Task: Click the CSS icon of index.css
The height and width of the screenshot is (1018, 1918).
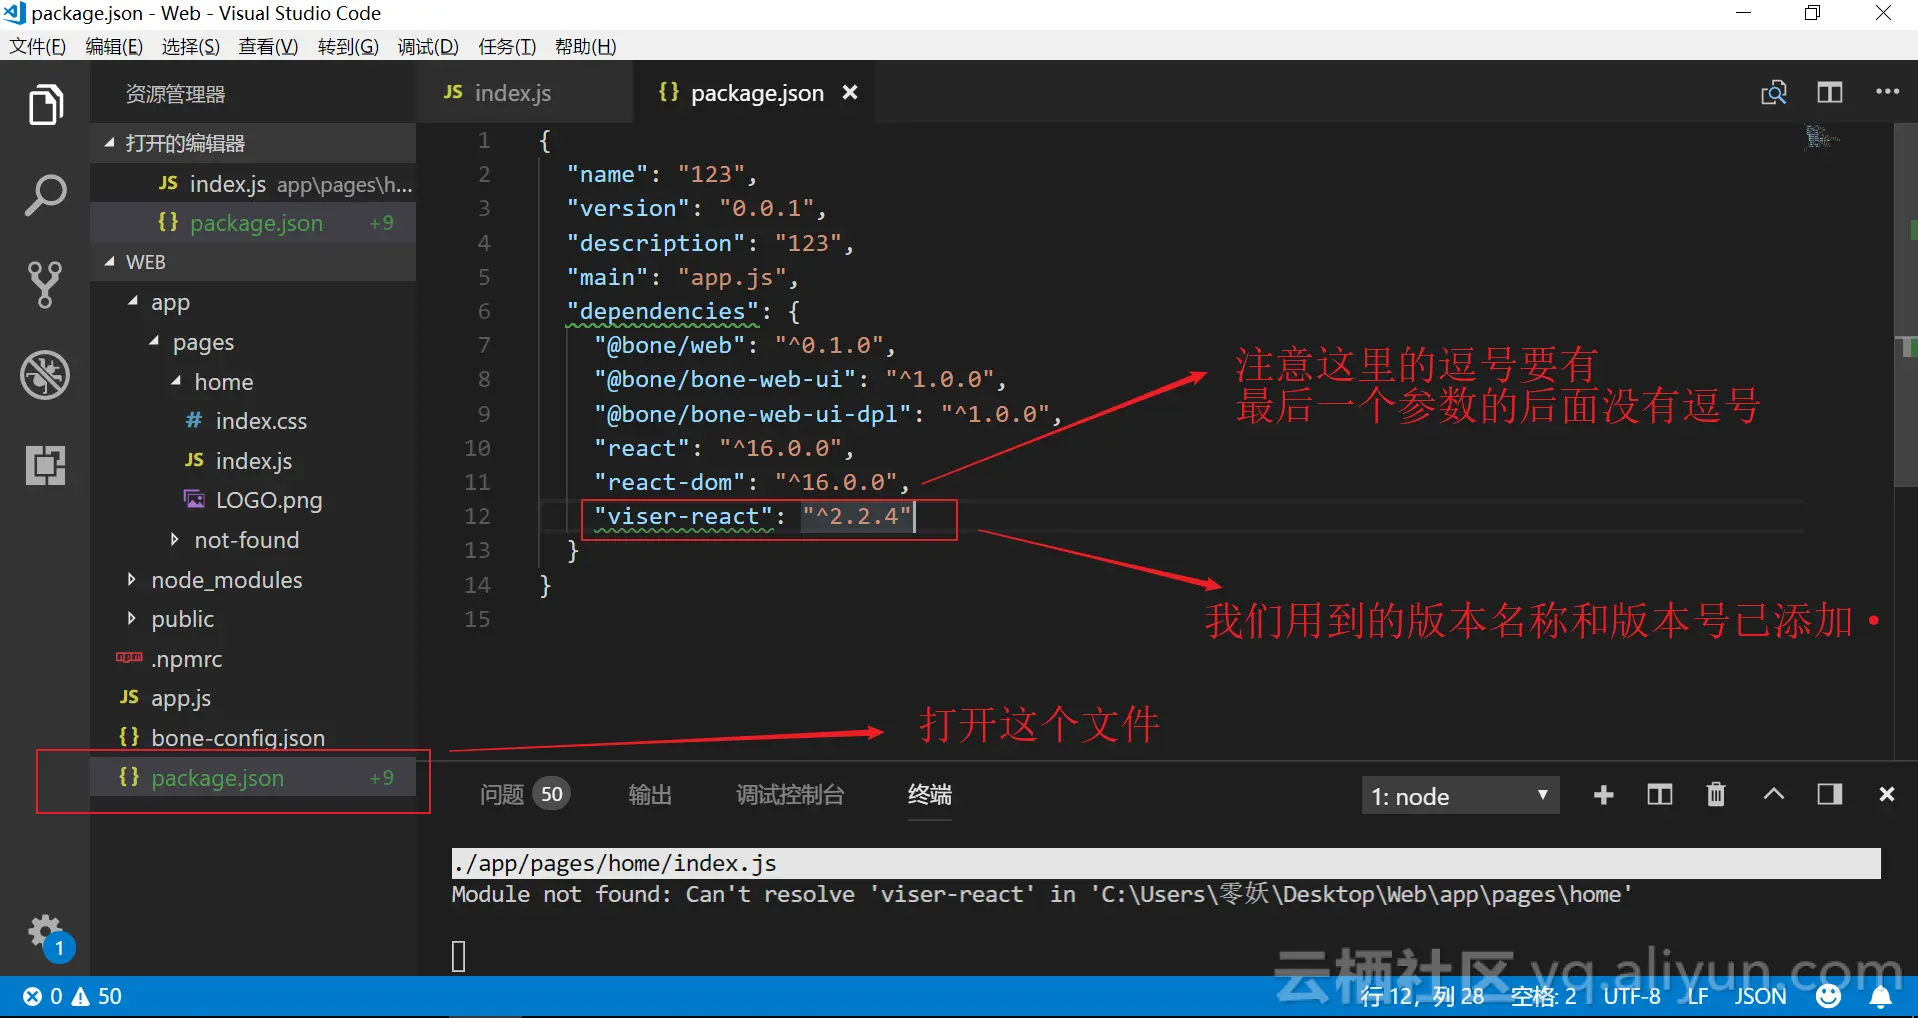Action: point(194,421)
